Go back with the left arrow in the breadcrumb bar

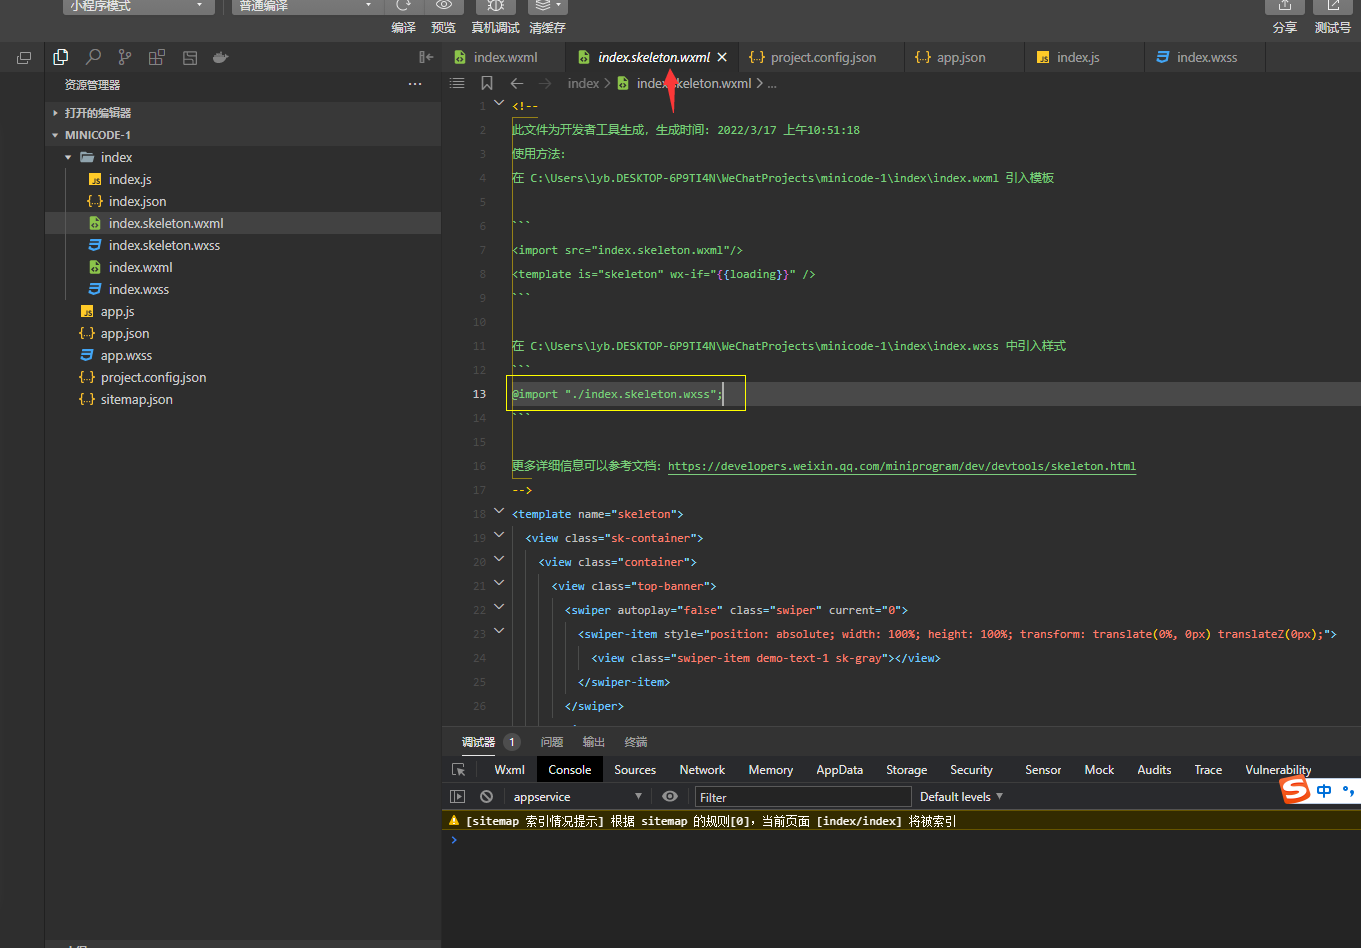(x=517, y=83)
